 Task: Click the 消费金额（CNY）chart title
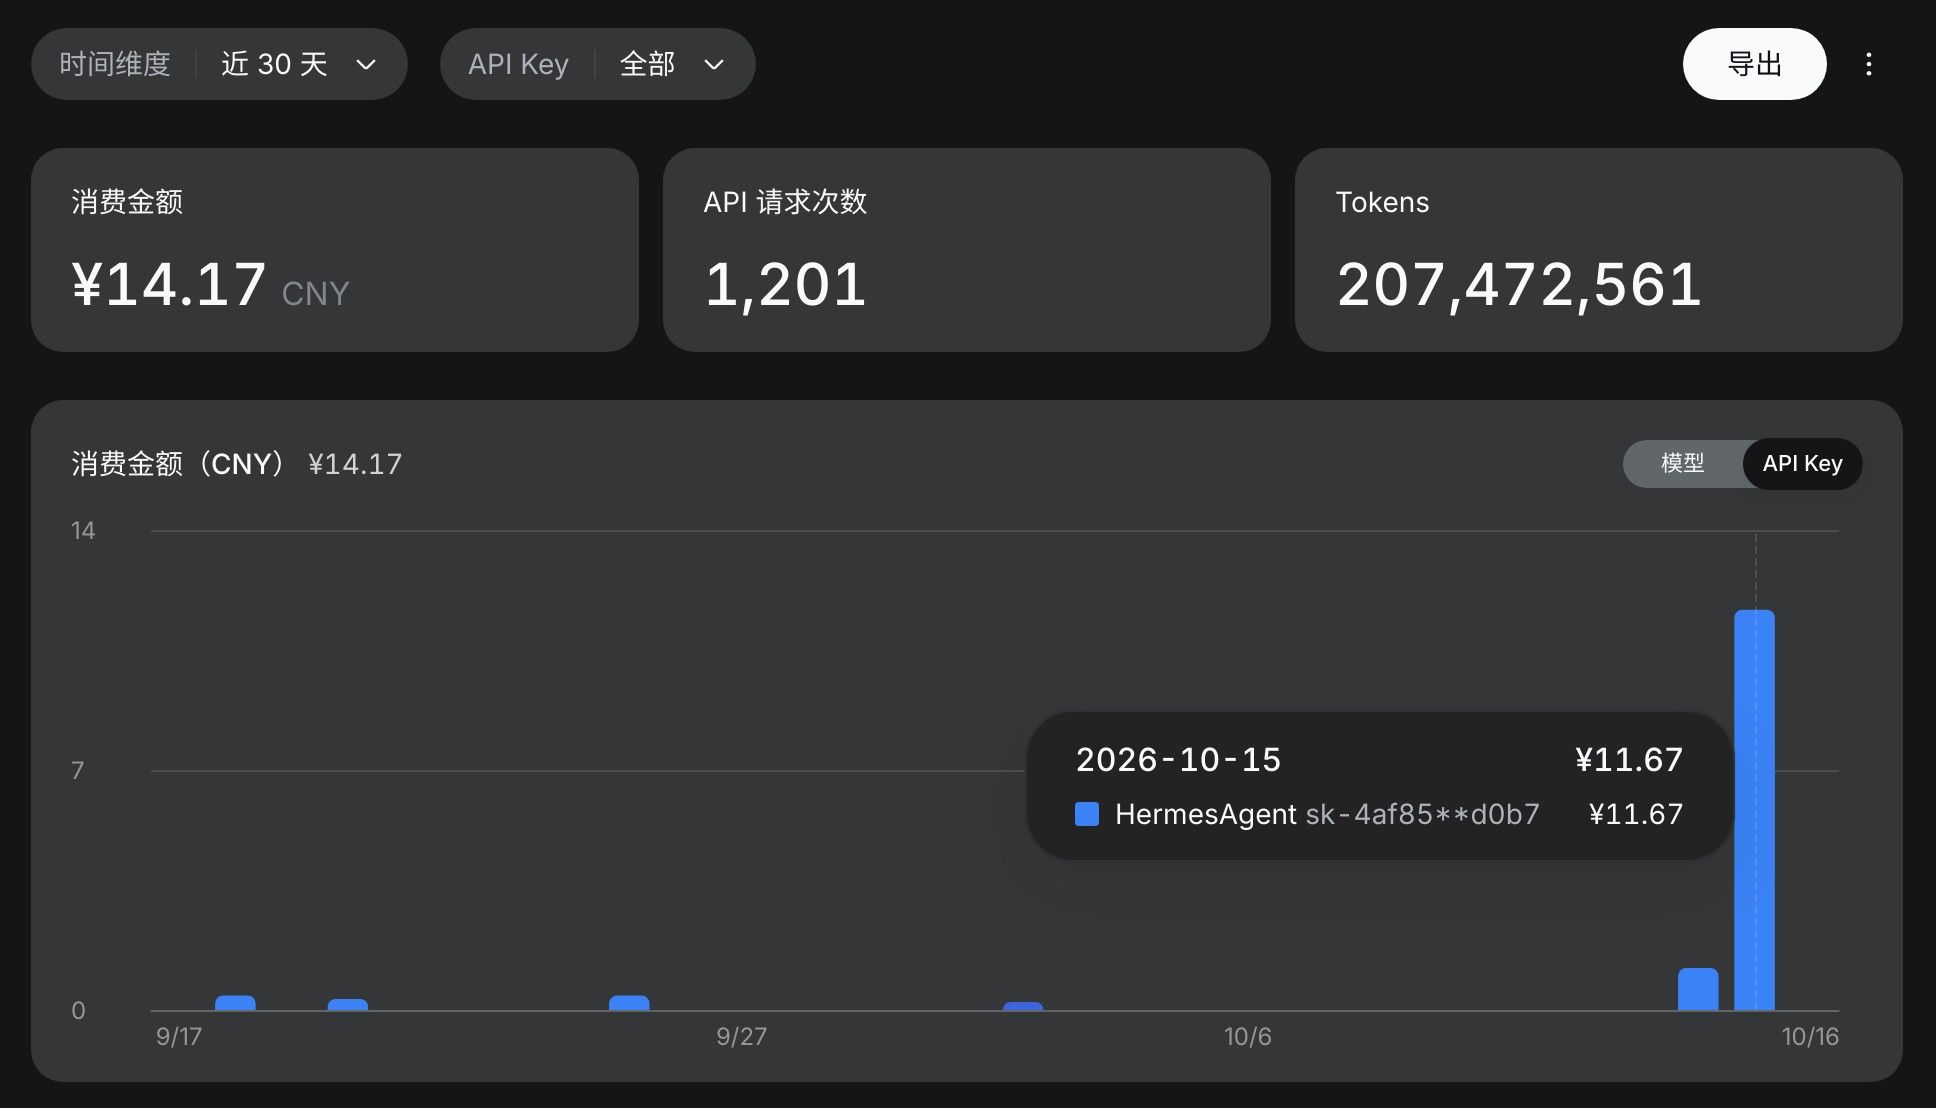tap(180, 464)
